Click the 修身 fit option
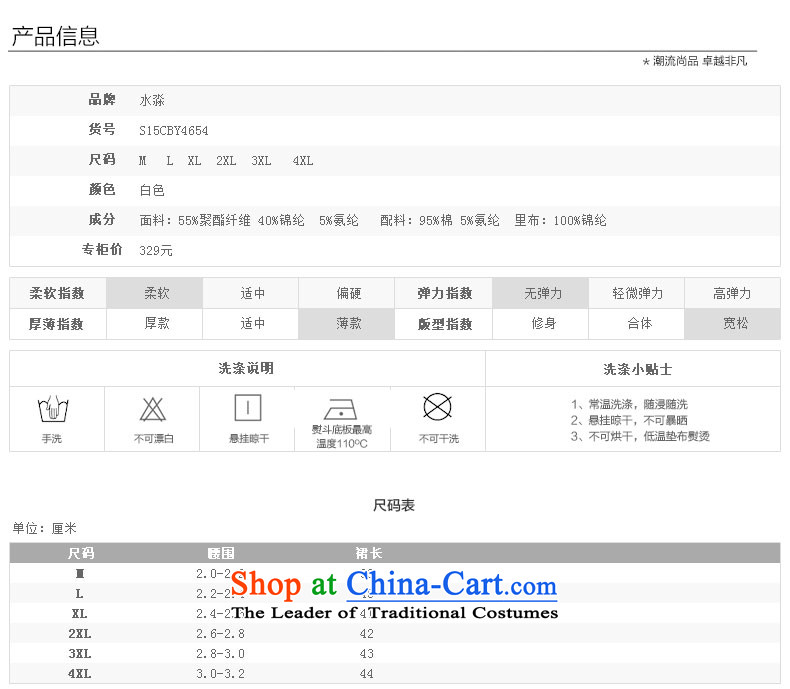Viewport: 790px width, 689px height. tap(543, 324)
